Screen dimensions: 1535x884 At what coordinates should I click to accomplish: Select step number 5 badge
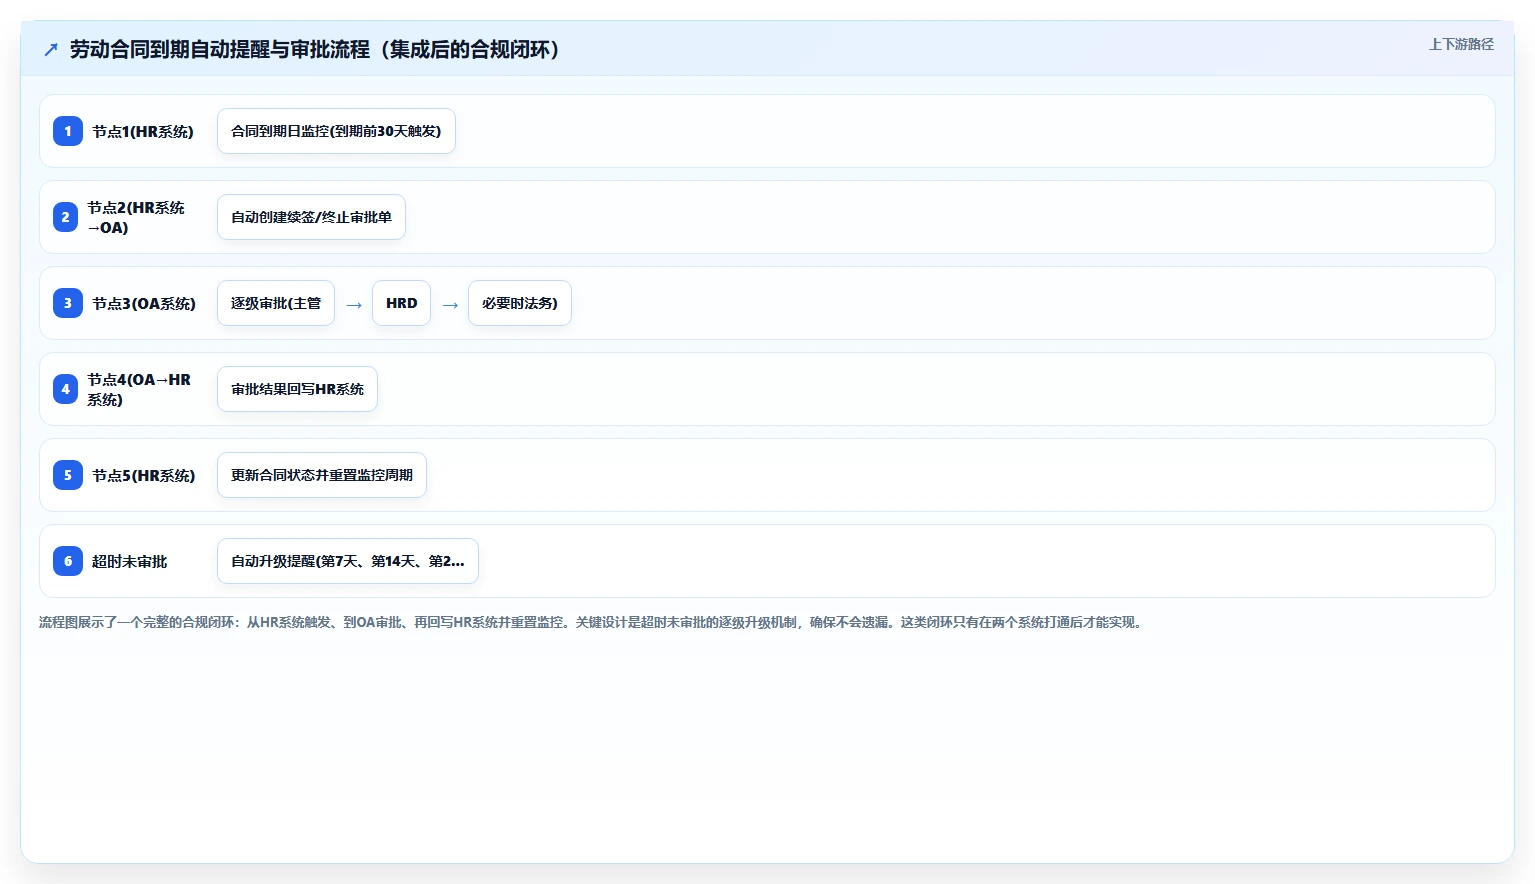(68, 475)
